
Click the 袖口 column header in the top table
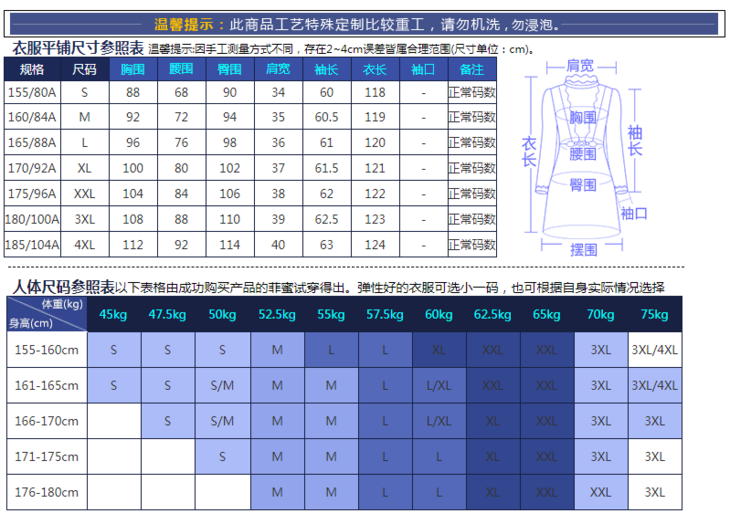pyautogui.click(x=423, y=70)
